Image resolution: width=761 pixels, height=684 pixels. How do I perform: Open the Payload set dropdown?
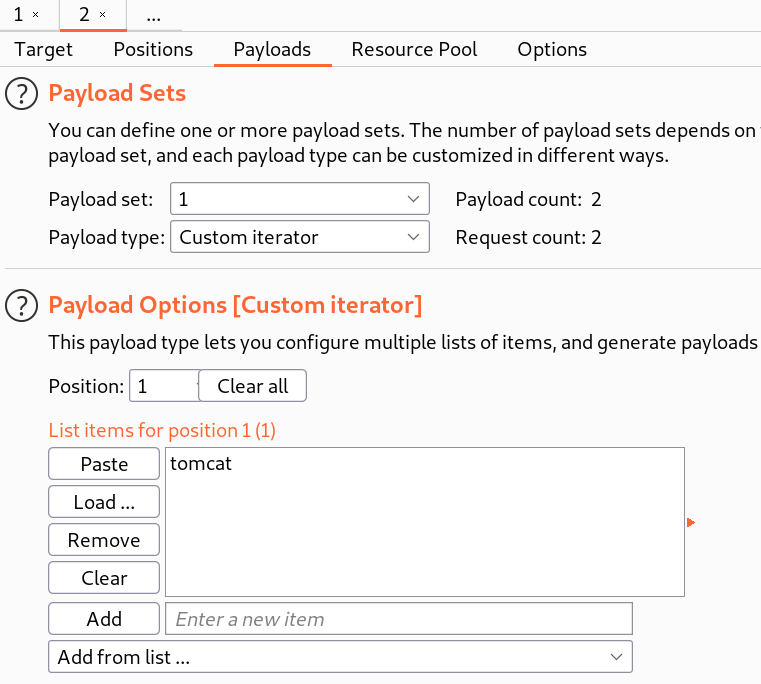pos(299,199)
